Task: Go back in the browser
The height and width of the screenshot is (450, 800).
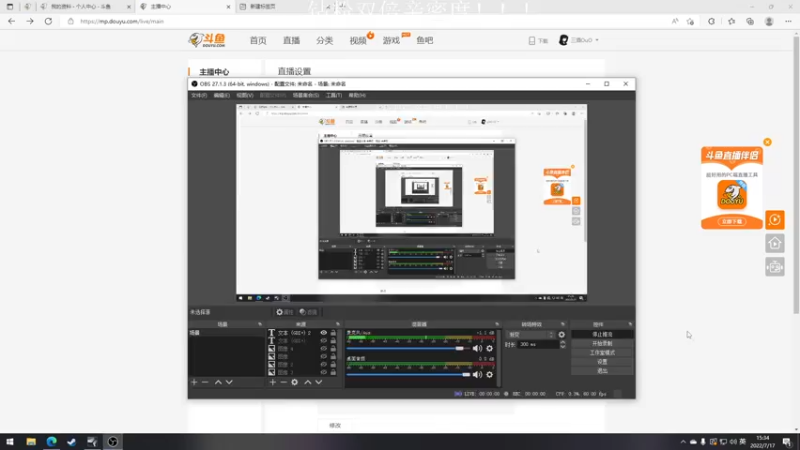Action: point(11,21)
